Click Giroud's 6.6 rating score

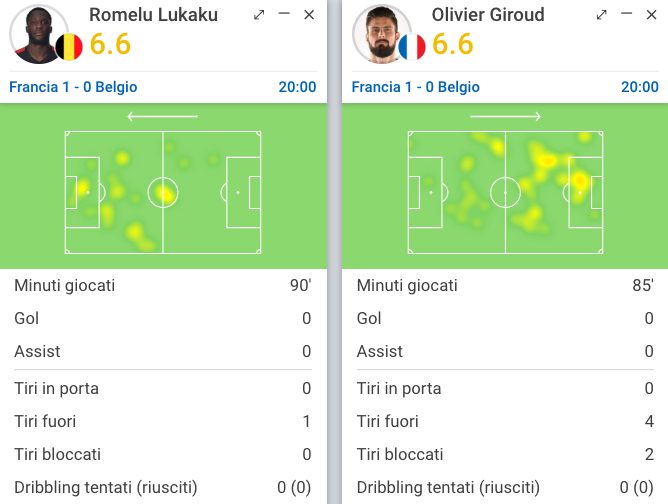[453, 44]
